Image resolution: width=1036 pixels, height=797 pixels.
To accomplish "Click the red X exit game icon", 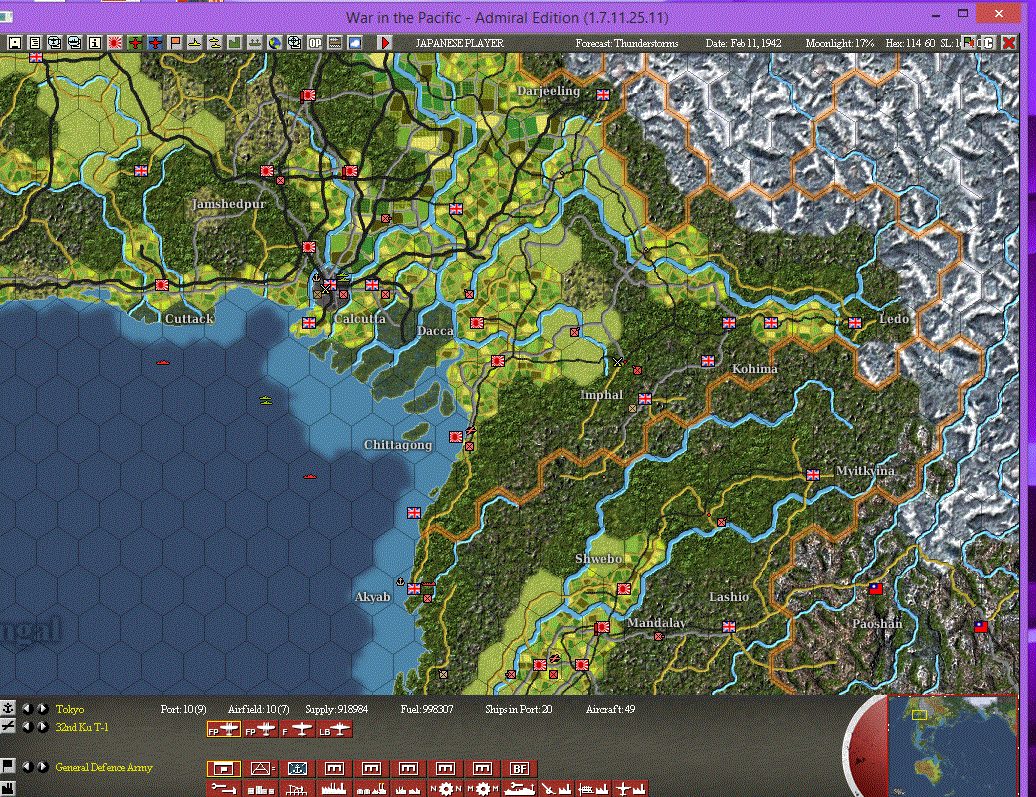I will click(x=1009, y=43).
